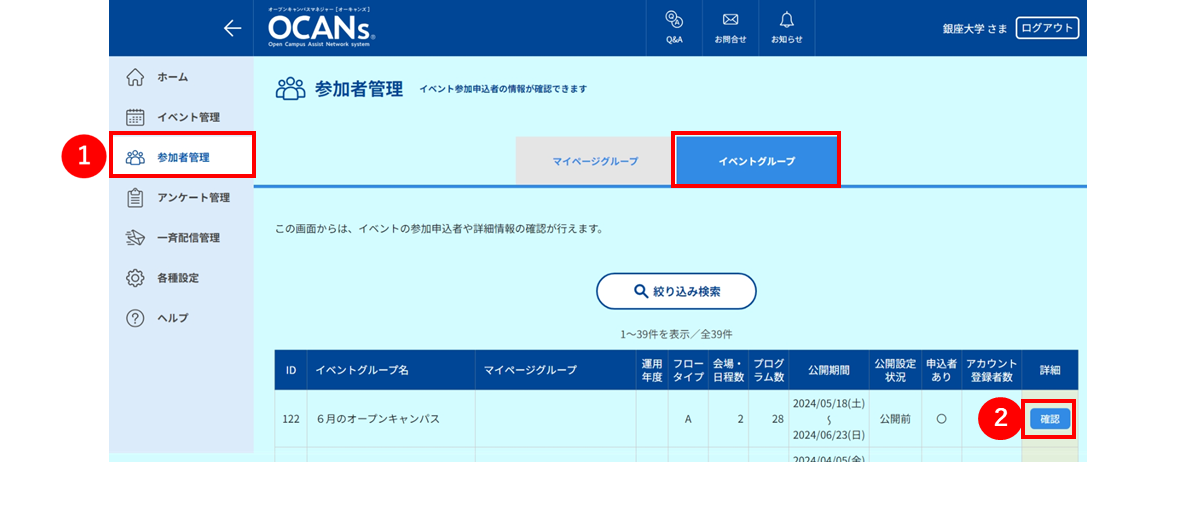This screenshot has width=1185, height=515.
Task: Open the Q&A icon in top bar
Action: 674,28
